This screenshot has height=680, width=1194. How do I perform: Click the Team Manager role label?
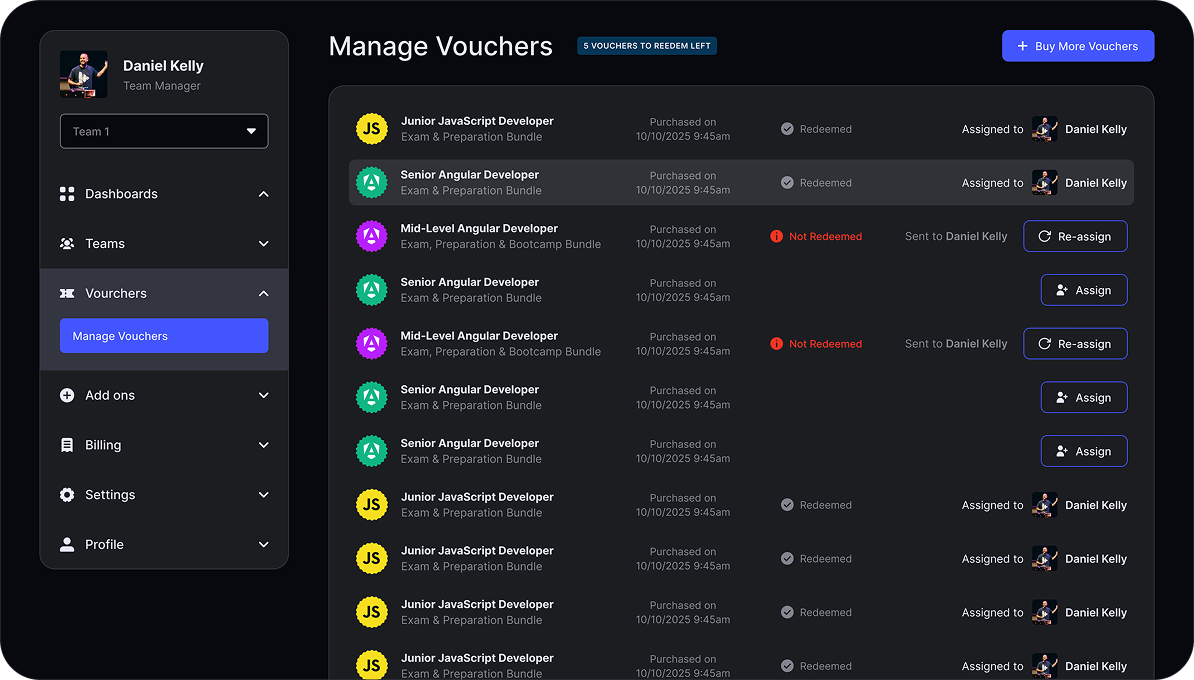pyautogui.click(x=161, y=86)
